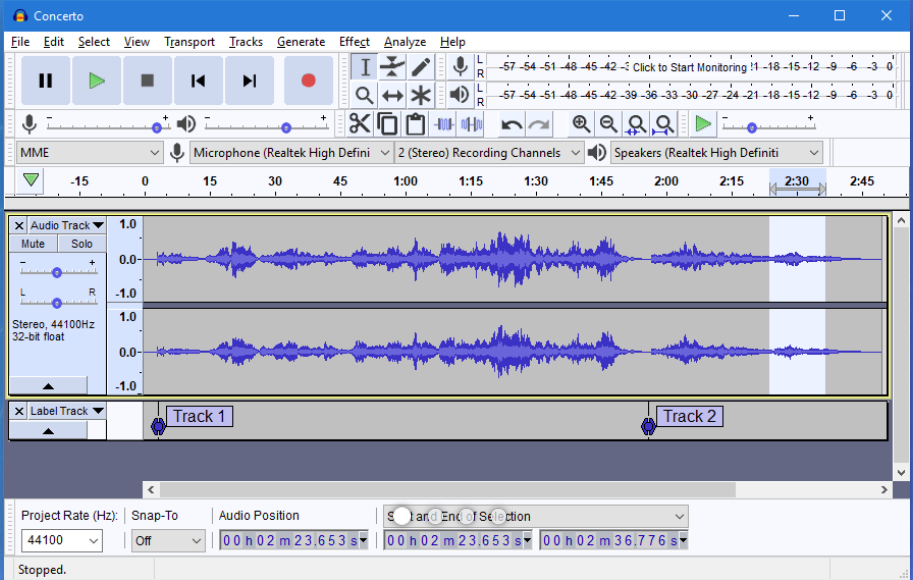Open the Audio Track dropdown menu
The height and width of the screenshot is (580, 913).
(x=67, y=225)
